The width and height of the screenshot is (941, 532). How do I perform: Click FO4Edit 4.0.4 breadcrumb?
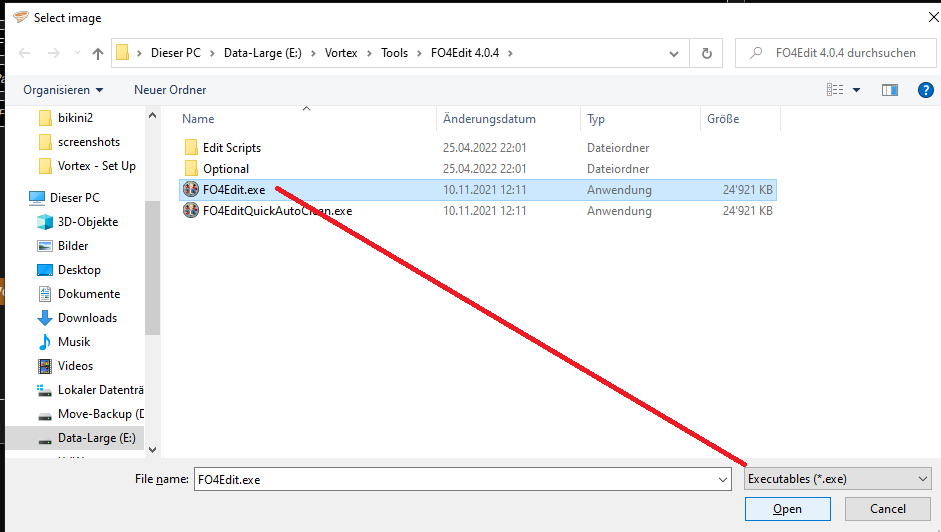tap(465, 53)
